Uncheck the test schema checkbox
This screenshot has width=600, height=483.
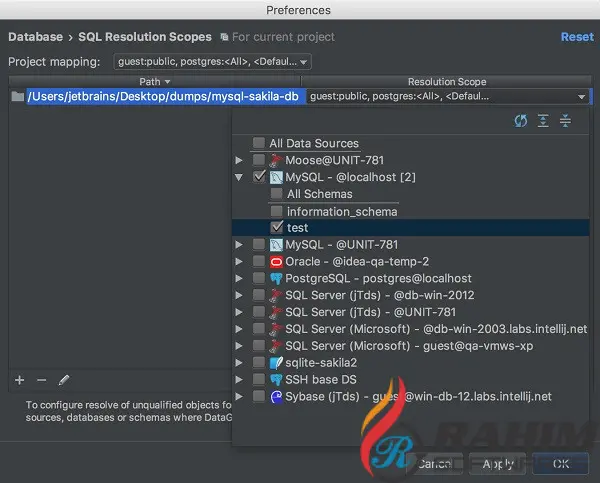pos(277,227)
